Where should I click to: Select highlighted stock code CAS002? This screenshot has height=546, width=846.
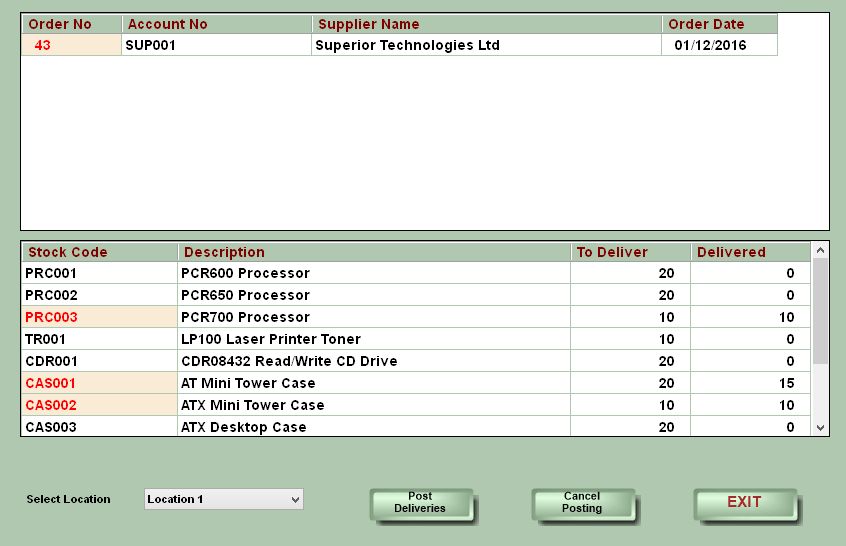[99, 405]
